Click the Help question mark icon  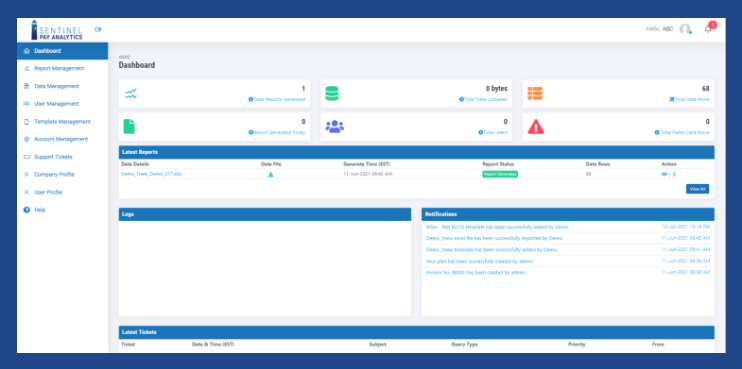click(26, 210)
